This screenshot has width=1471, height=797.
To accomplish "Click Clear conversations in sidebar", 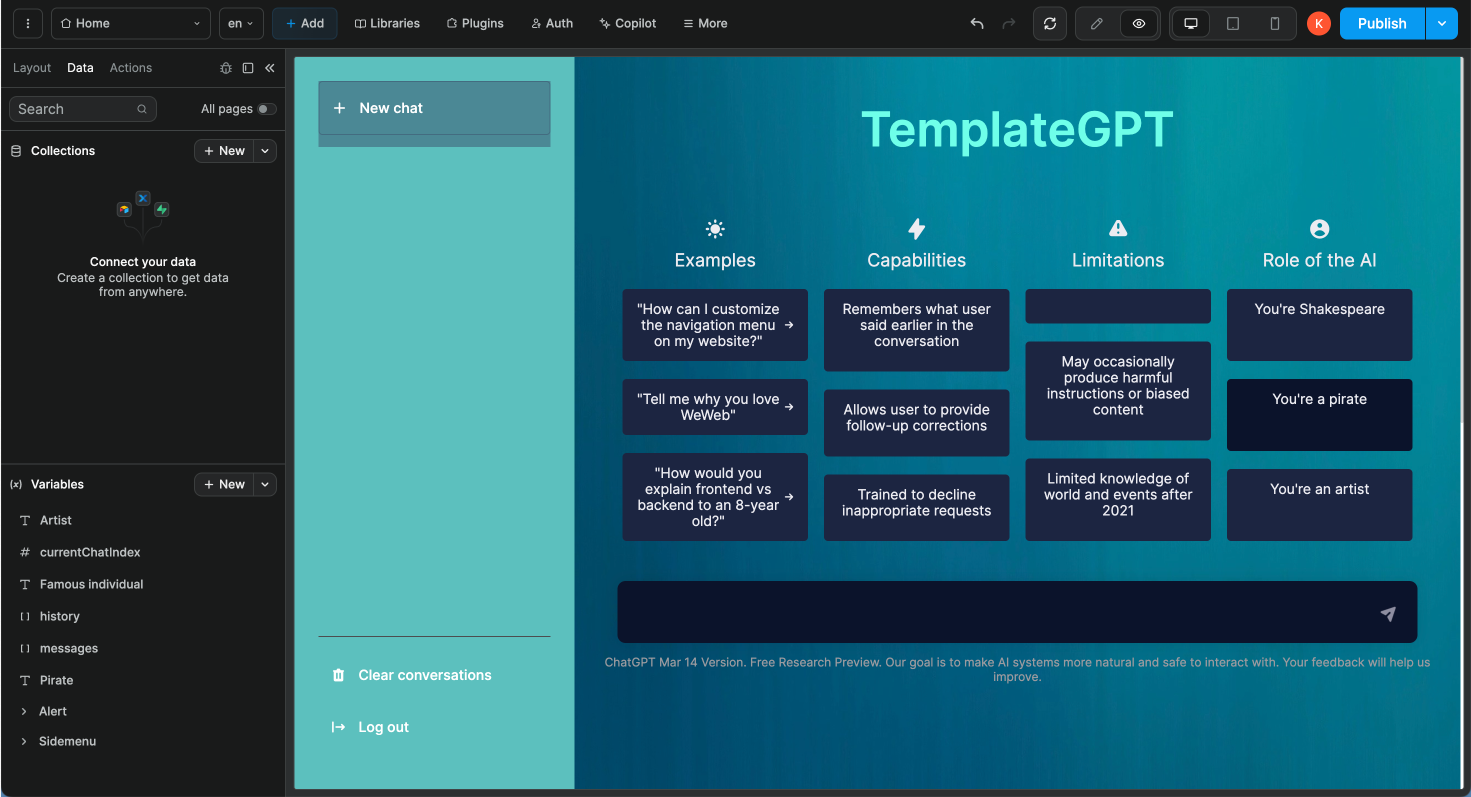I will (x=424, y=676).
